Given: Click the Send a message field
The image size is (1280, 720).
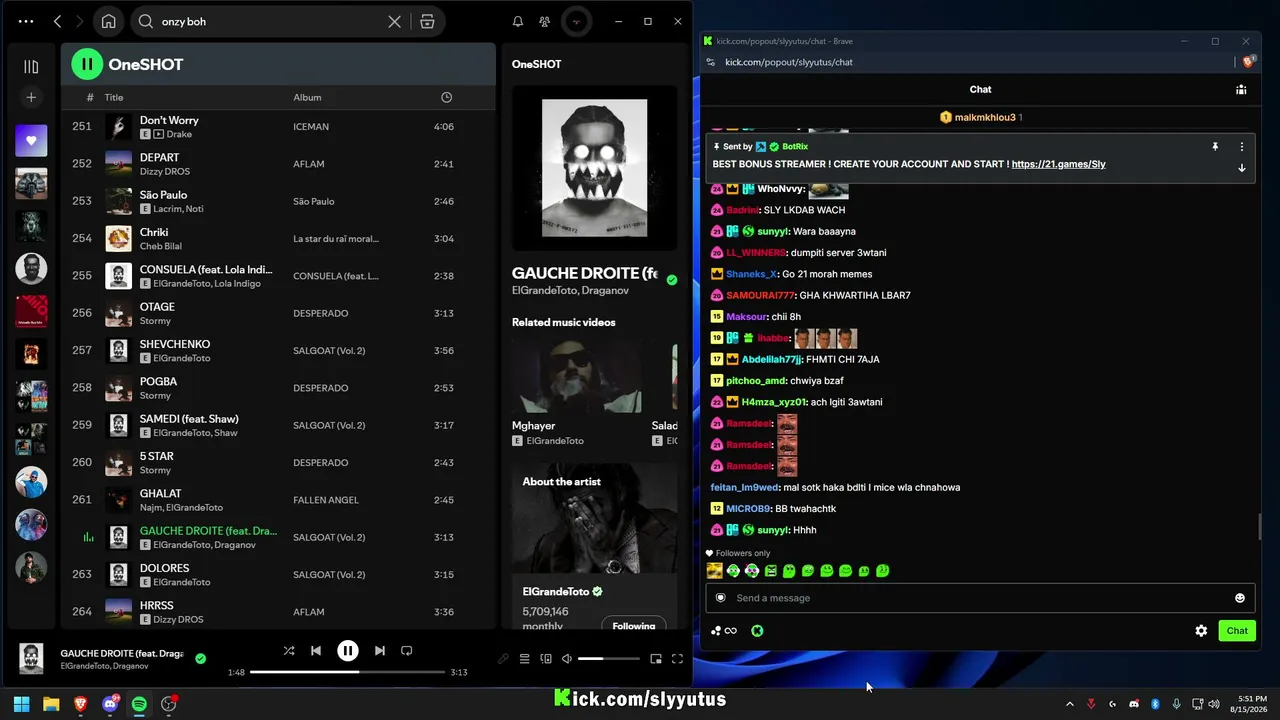Looking at the screenshot, I should [978, 598].
